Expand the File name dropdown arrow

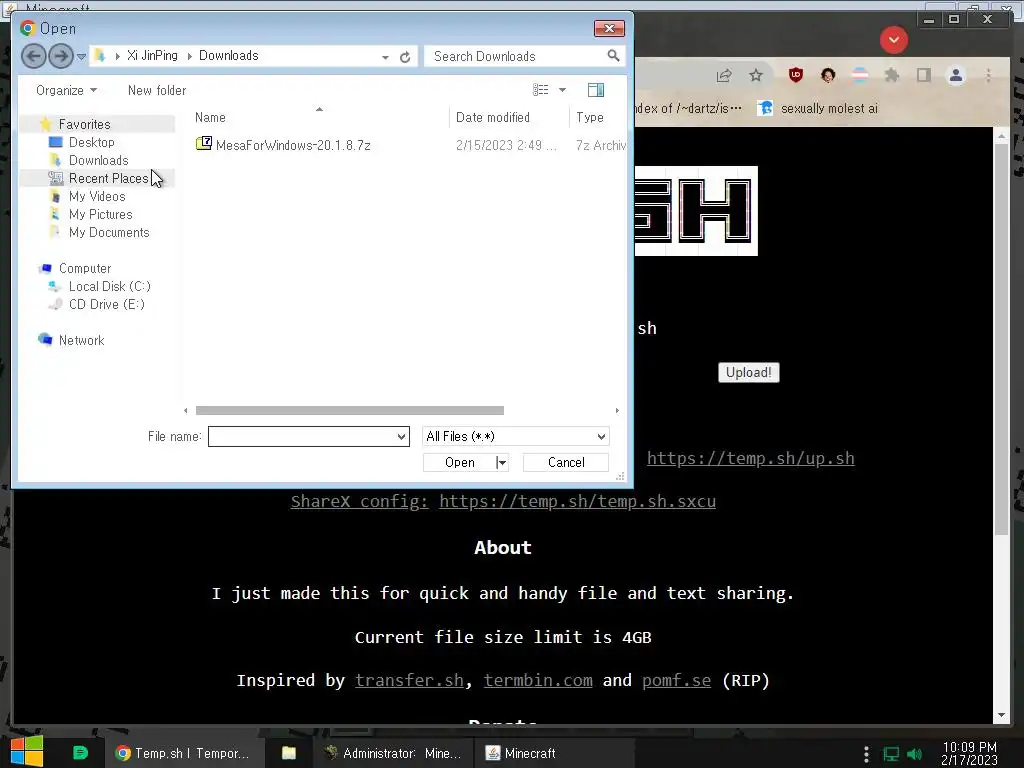click(x=402, y=436)
